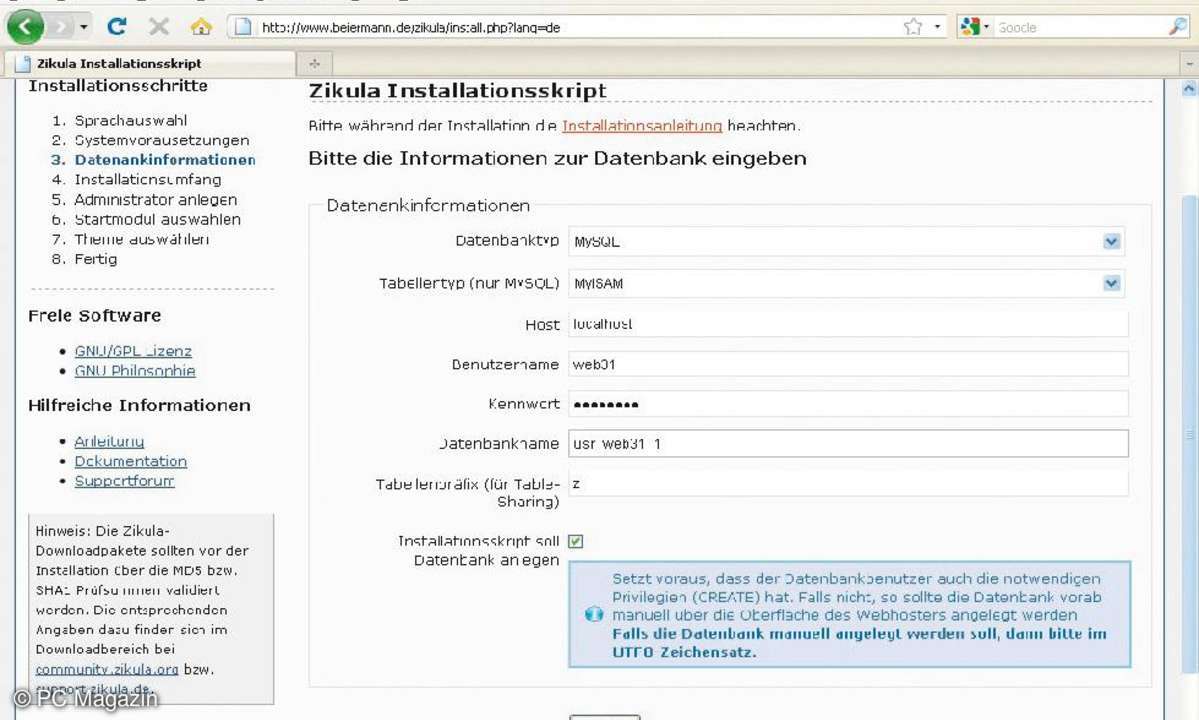
Task: Click the 'Freie Software' sidebar heading
Action: tap(94, 316)
